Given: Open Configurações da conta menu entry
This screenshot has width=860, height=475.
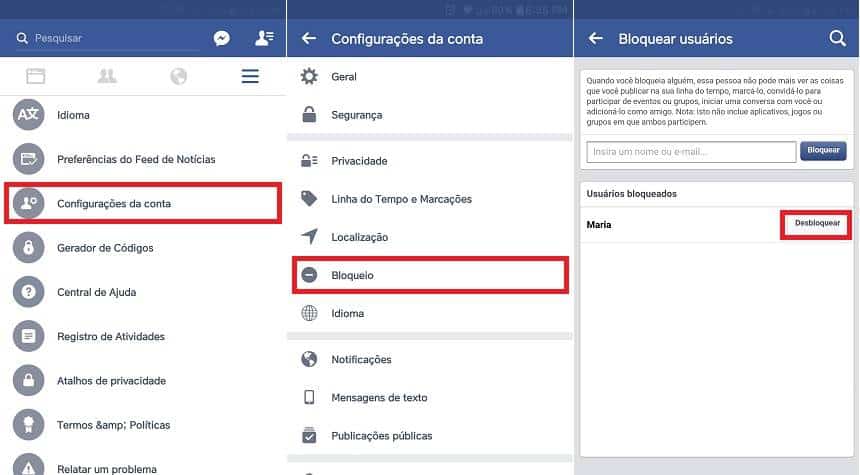Looking at the screenshot, I should click(143, 203).
